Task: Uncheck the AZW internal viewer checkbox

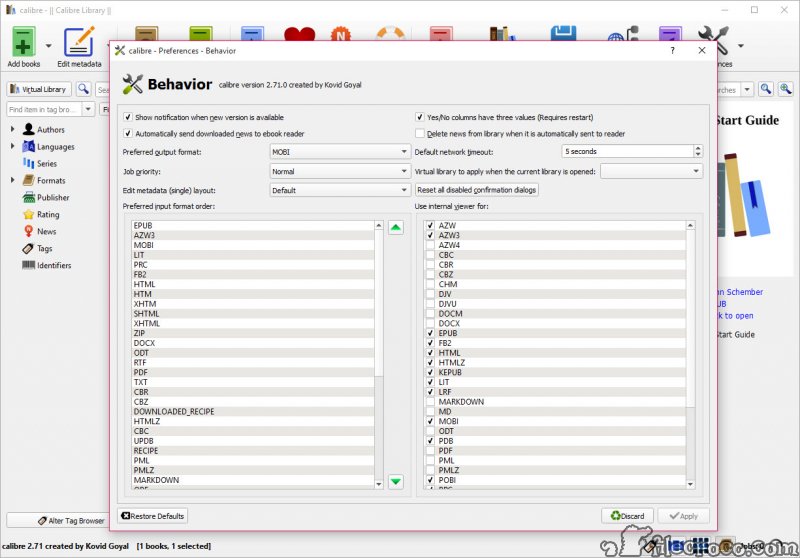Action: (430, 225)
